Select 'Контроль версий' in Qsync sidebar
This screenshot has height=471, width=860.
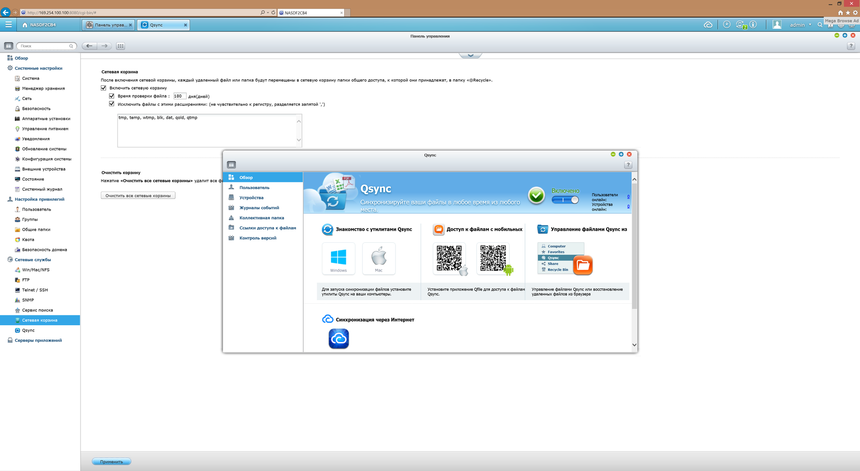(260, 238)
